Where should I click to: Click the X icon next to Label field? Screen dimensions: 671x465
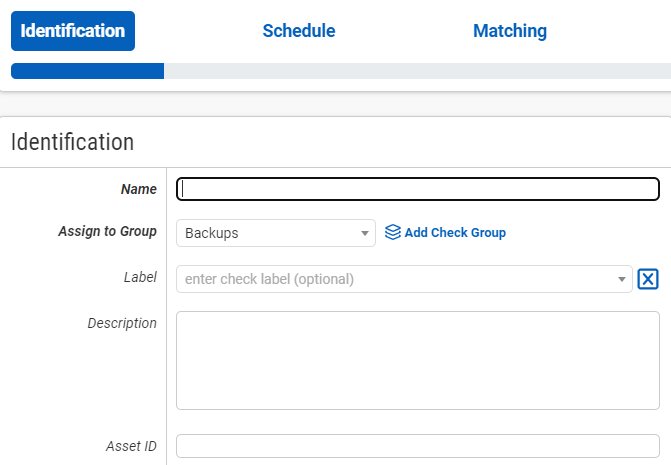[648, 279]
